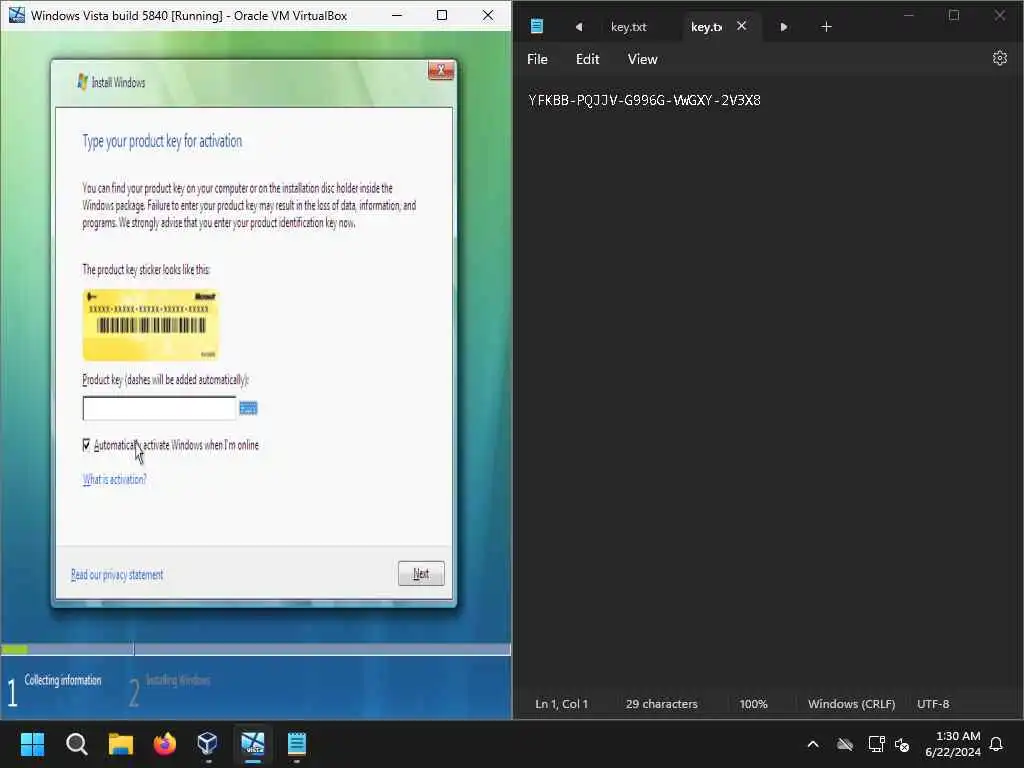Screen dimensions: 1024x768
Task: Open the What is activation? link
Action: point(114,479)
